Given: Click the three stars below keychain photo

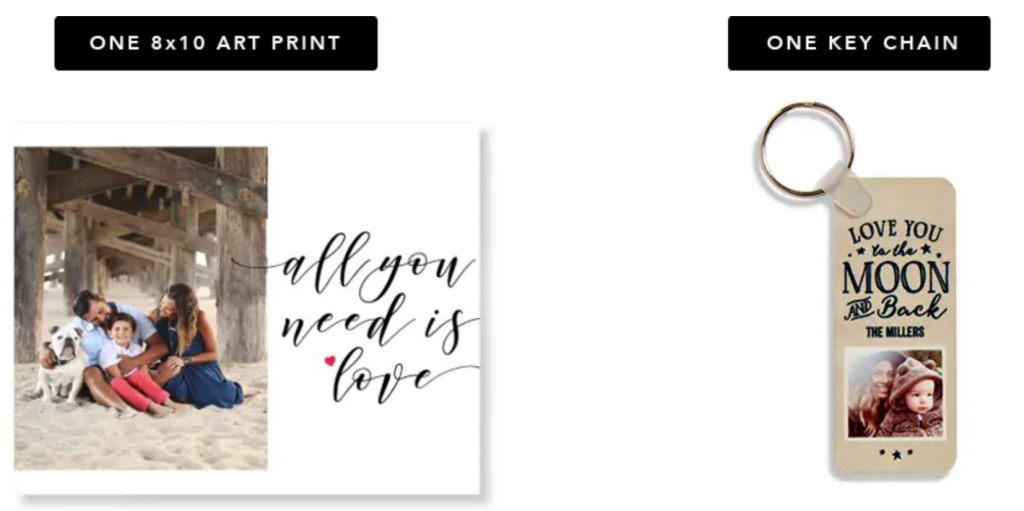Looking at the screenshot, I should [895, 452].
